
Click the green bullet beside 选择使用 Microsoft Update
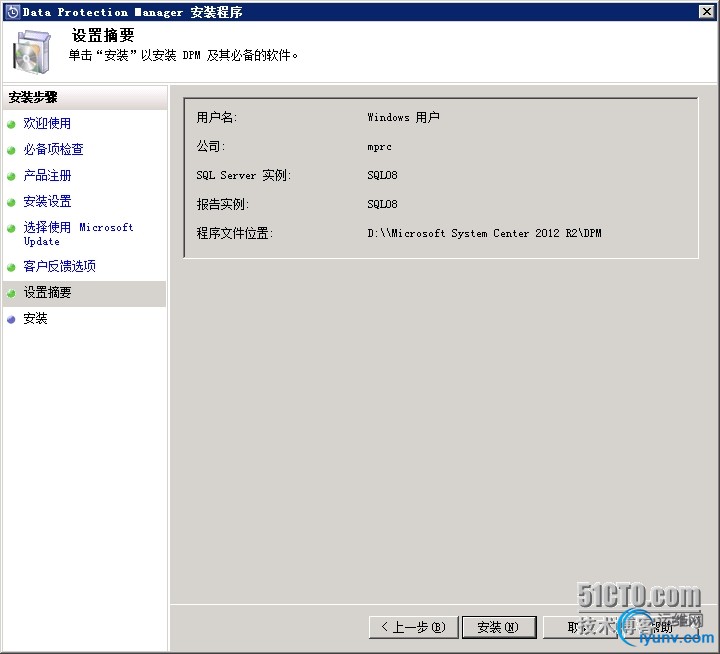coord(11,228)
